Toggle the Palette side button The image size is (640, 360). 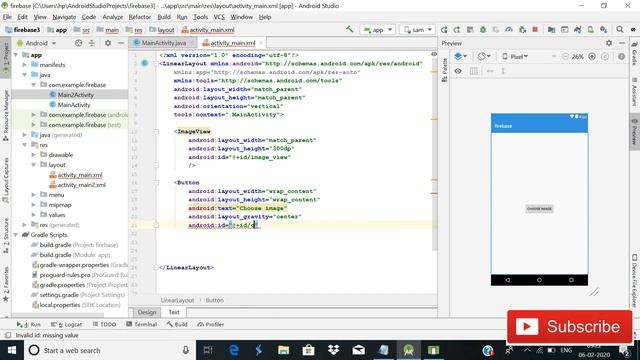click(444, 69)
